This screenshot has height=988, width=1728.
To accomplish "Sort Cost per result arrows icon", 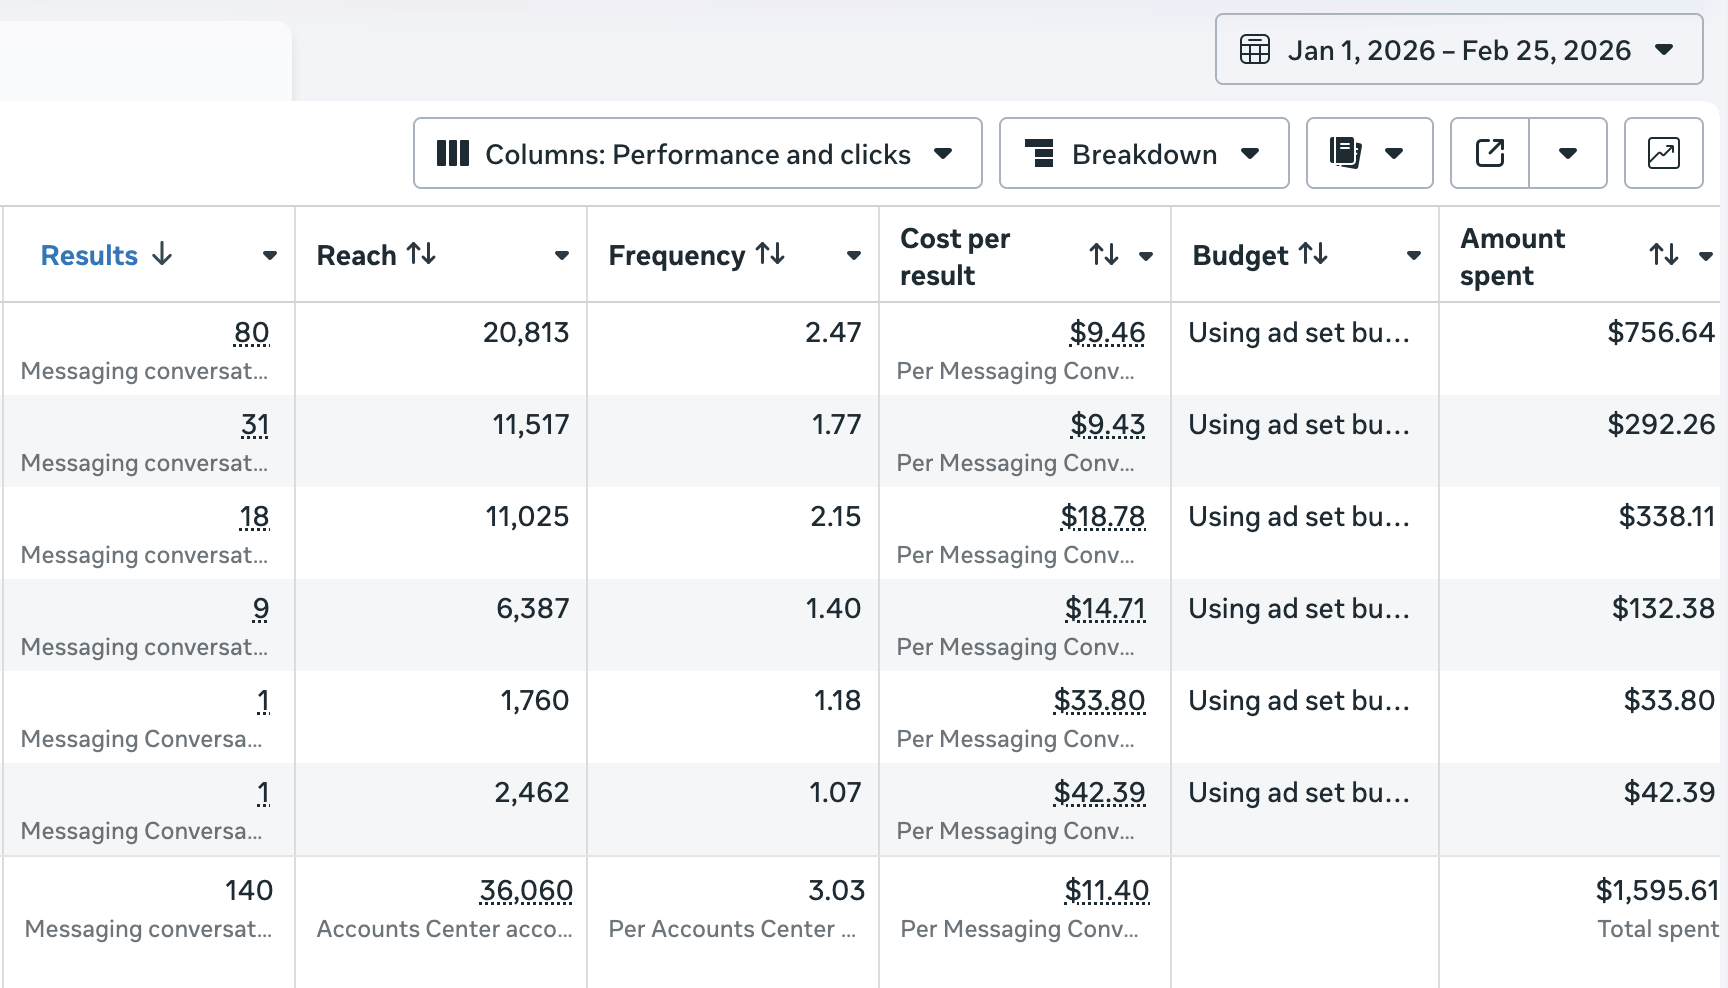I will [1103, 256].
